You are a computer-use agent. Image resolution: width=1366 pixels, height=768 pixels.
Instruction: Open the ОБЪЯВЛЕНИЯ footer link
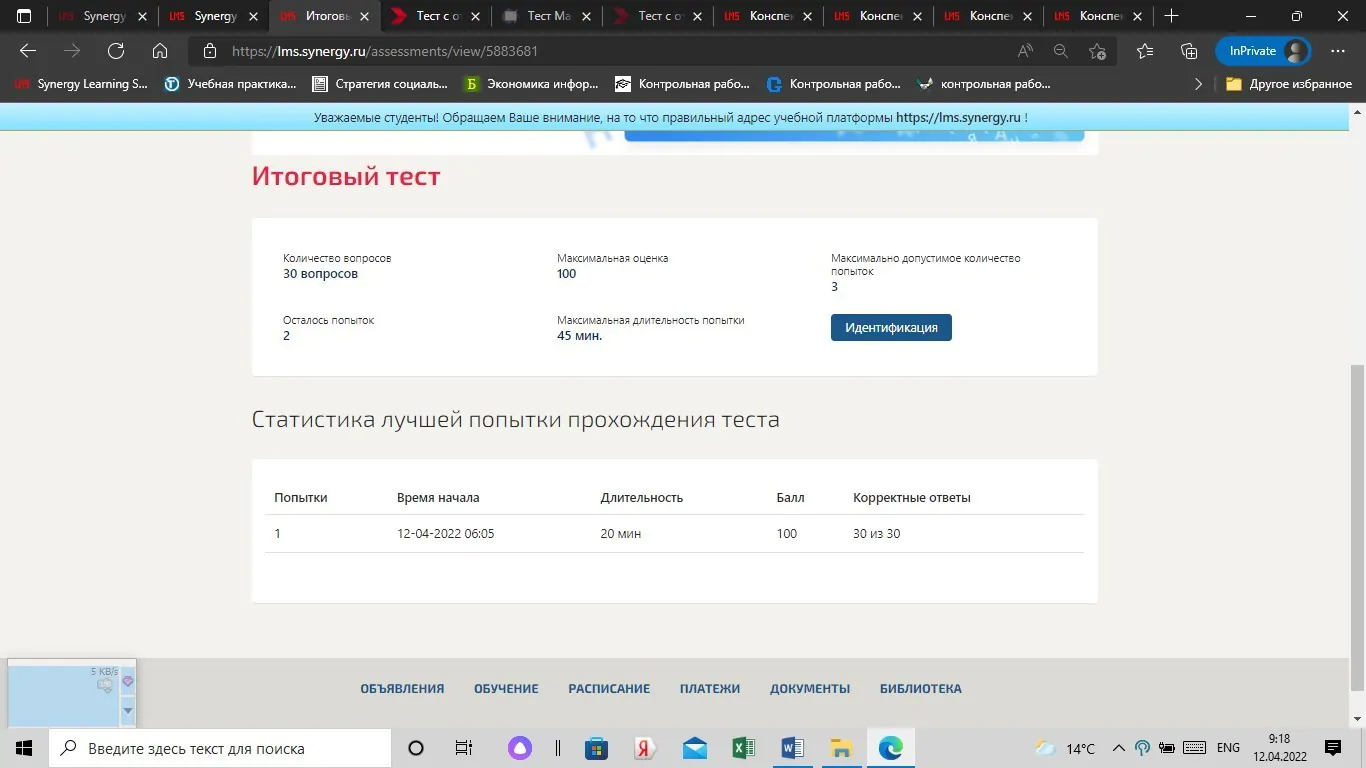point(402,689)
